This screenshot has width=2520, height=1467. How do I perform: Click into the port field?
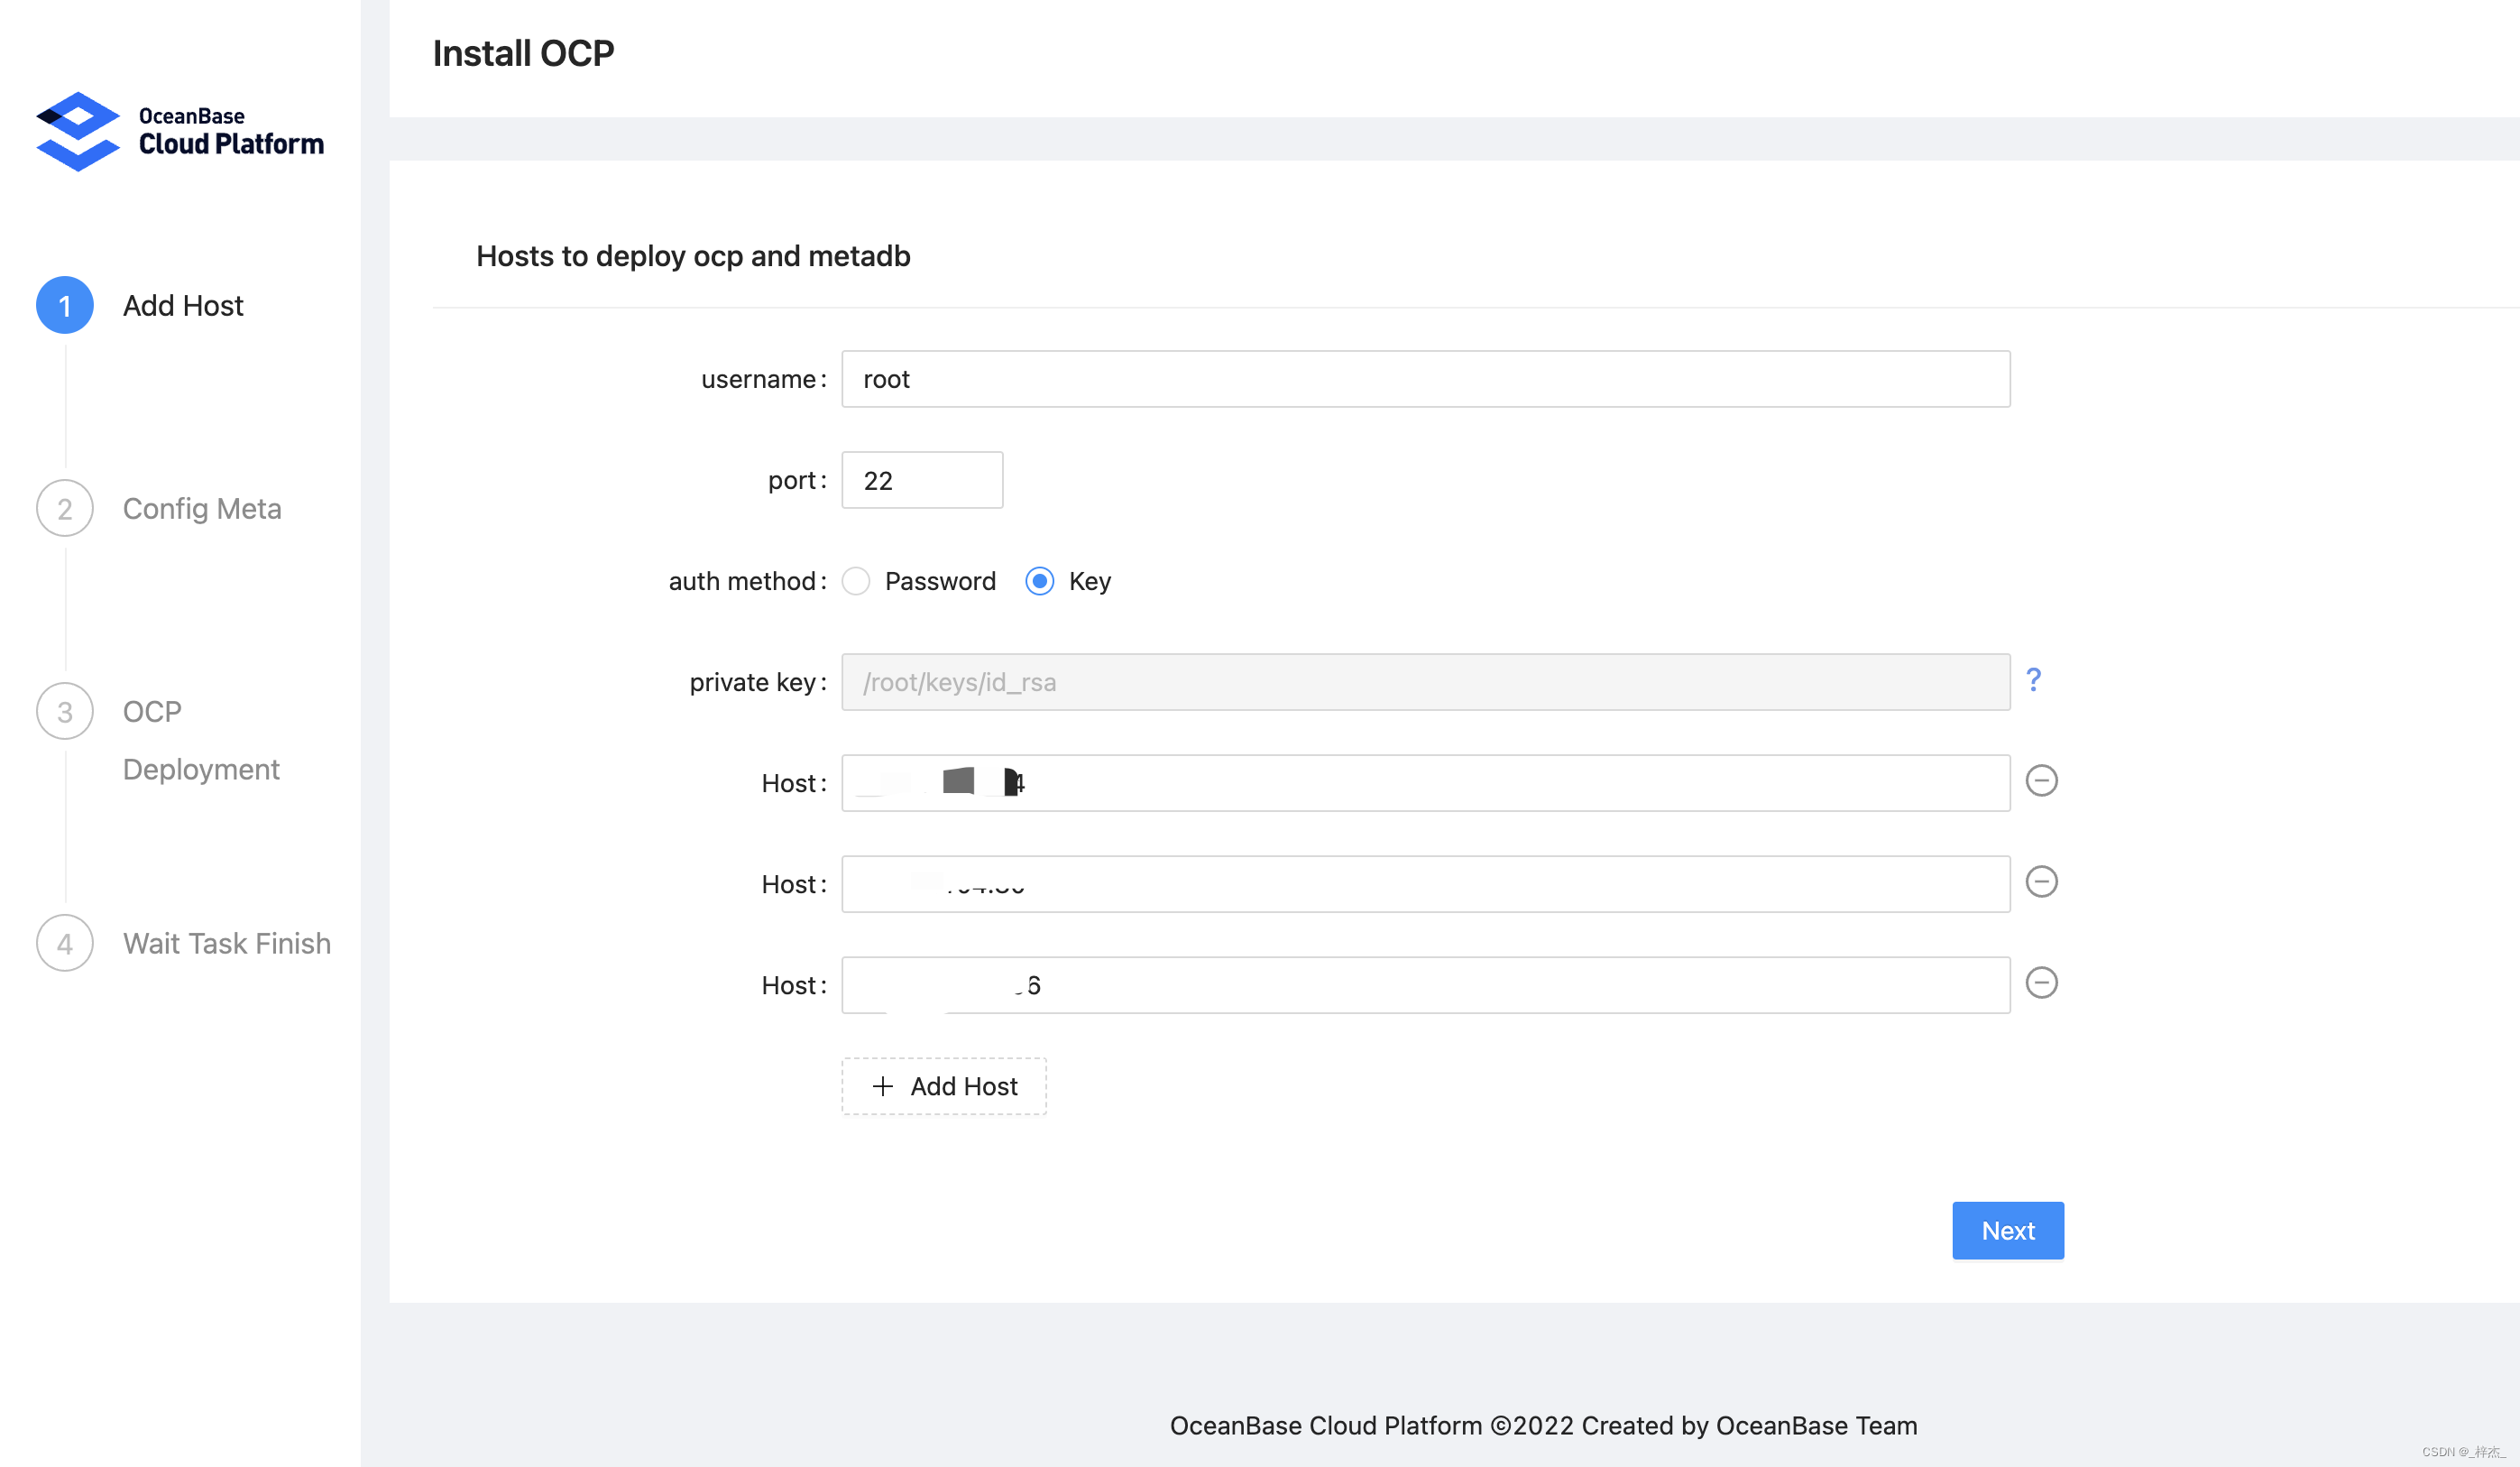[921, 480]
